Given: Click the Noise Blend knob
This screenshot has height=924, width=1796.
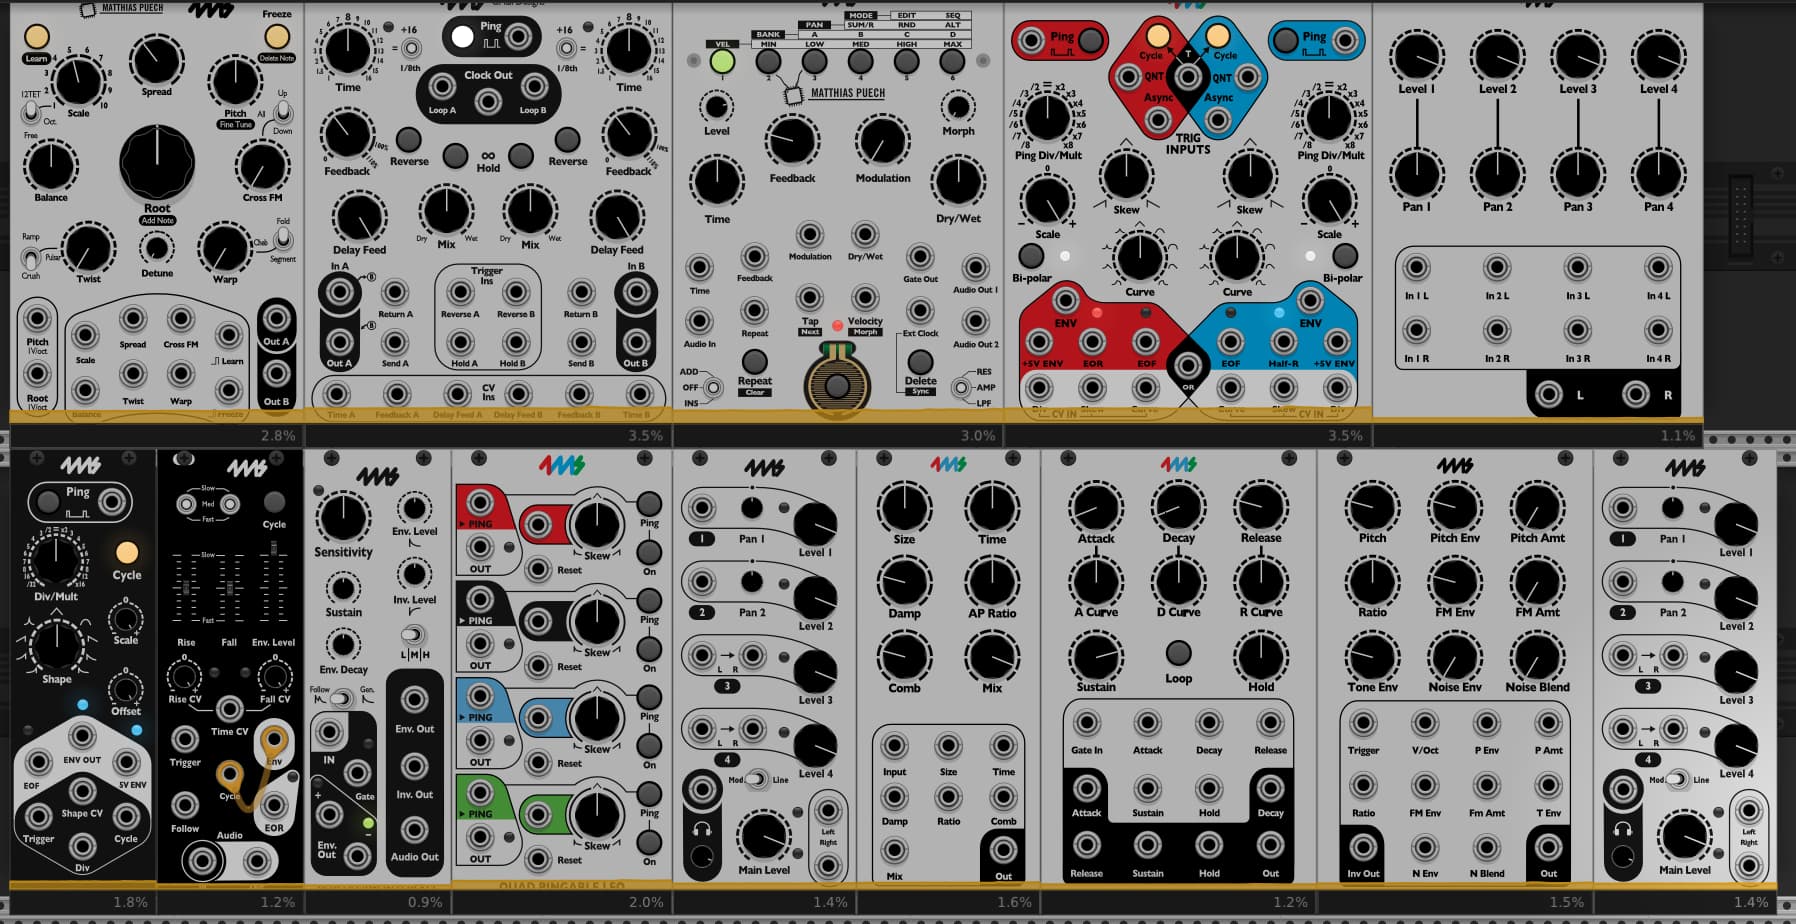Looking at the screenshot, I should pos(1537,656).
